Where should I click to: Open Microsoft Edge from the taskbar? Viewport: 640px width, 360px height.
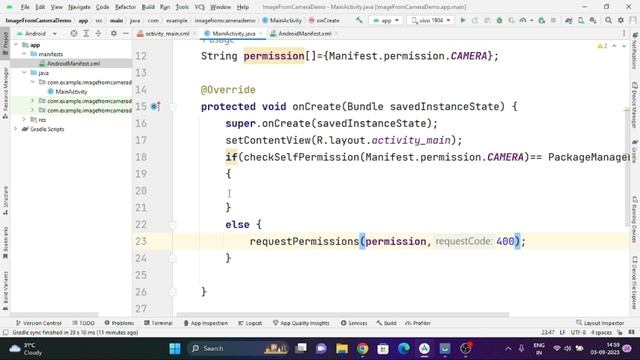coord(404,348)
